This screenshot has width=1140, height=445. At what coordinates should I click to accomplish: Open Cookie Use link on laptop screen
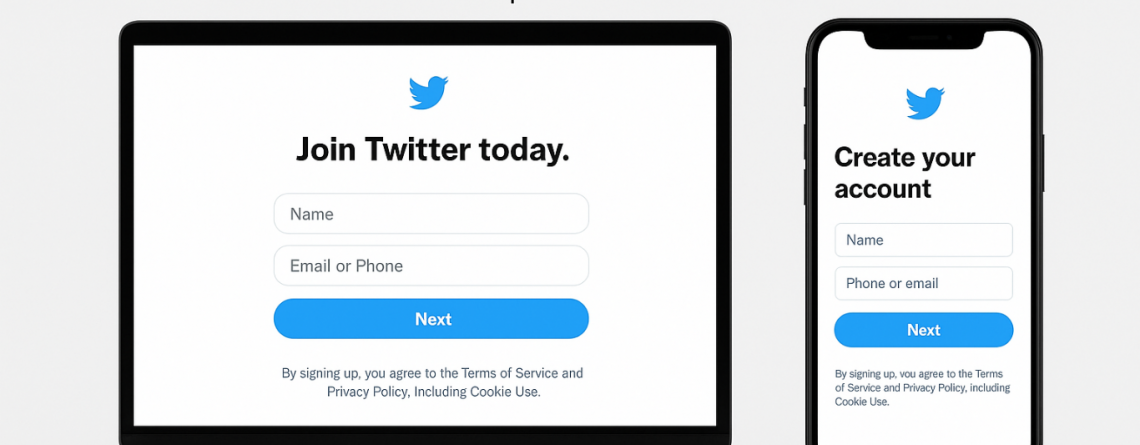click(x=503, y=392)
